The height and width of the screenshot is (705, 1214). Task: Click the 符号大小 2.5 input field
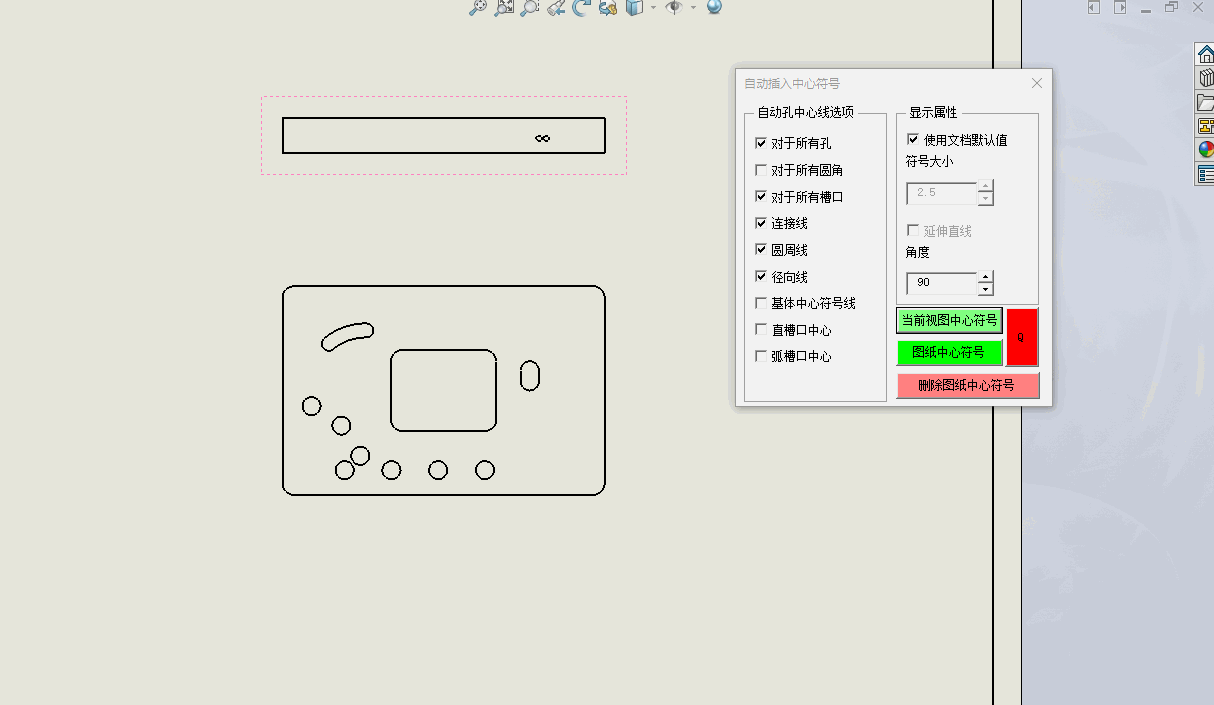pos(941,193)
